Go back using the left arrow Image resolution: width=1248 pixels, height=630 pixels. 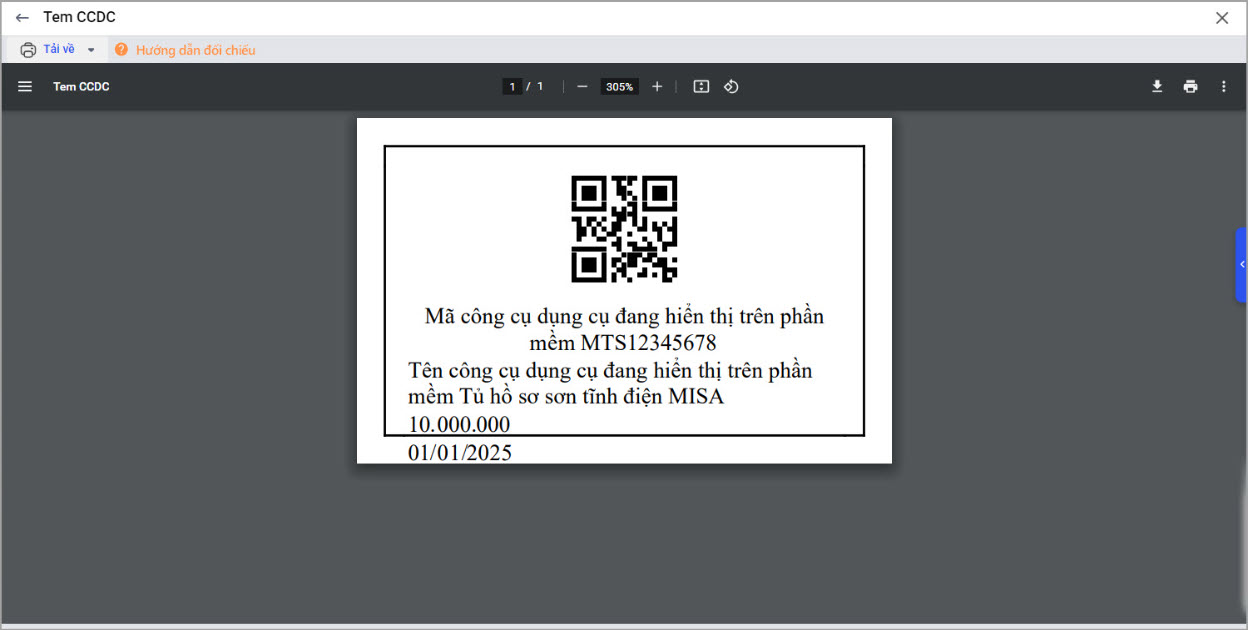(x=22, y=18)
